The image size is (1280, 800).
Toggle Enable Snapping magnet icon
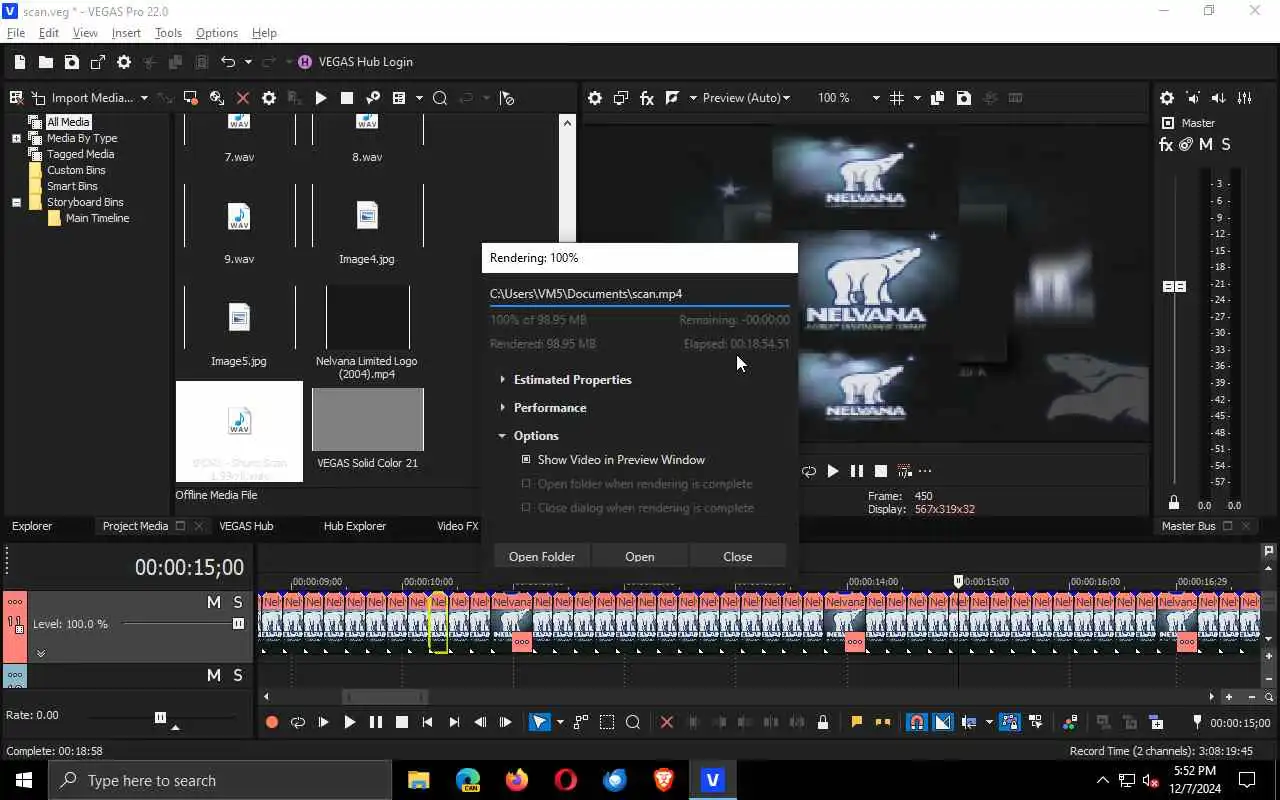916,722
